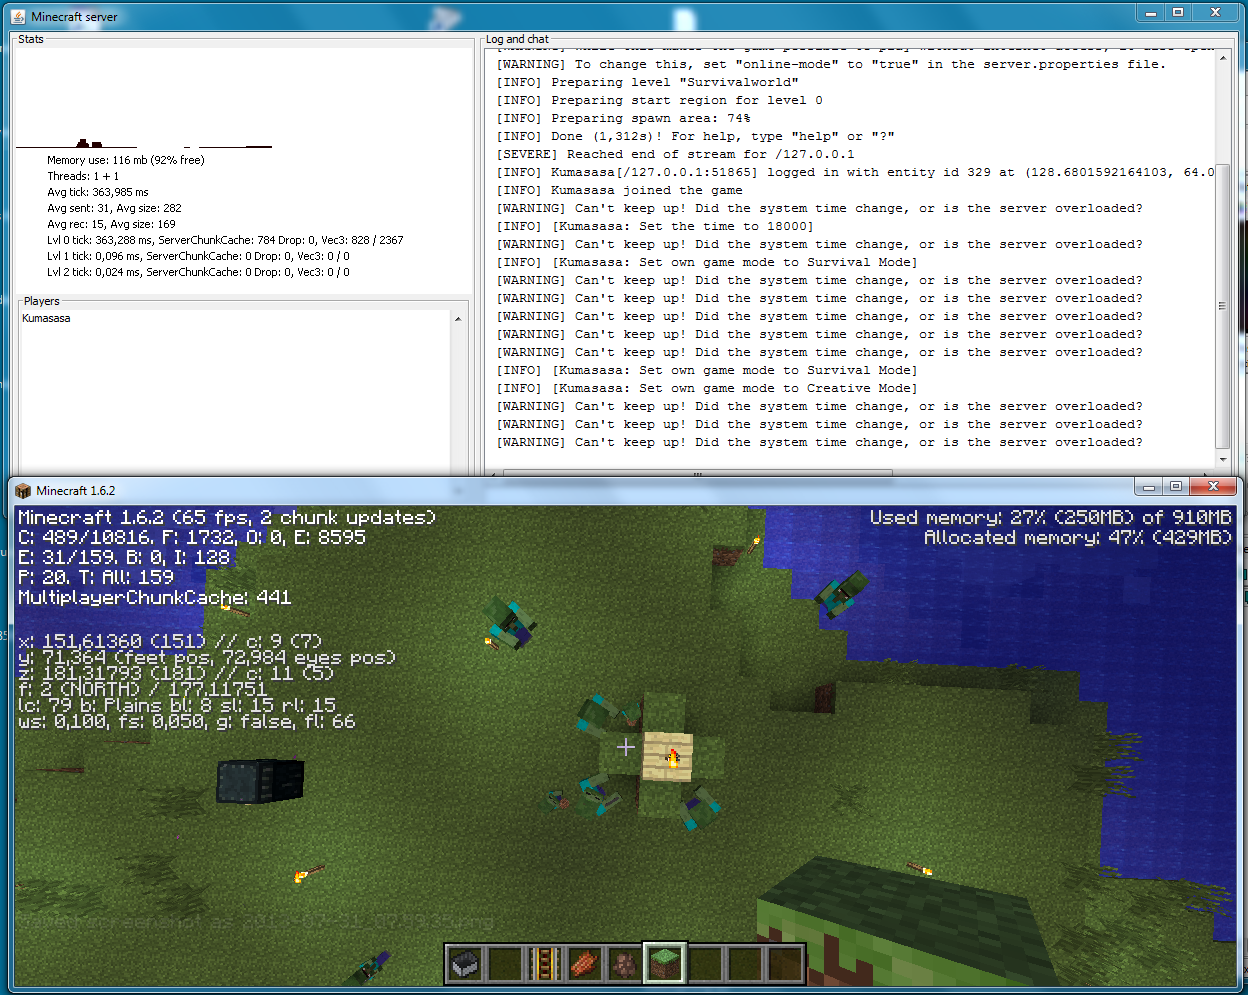1248x995 pixels.
Task: Minimize the Minecraft server window
Action: pos(1151,12)
